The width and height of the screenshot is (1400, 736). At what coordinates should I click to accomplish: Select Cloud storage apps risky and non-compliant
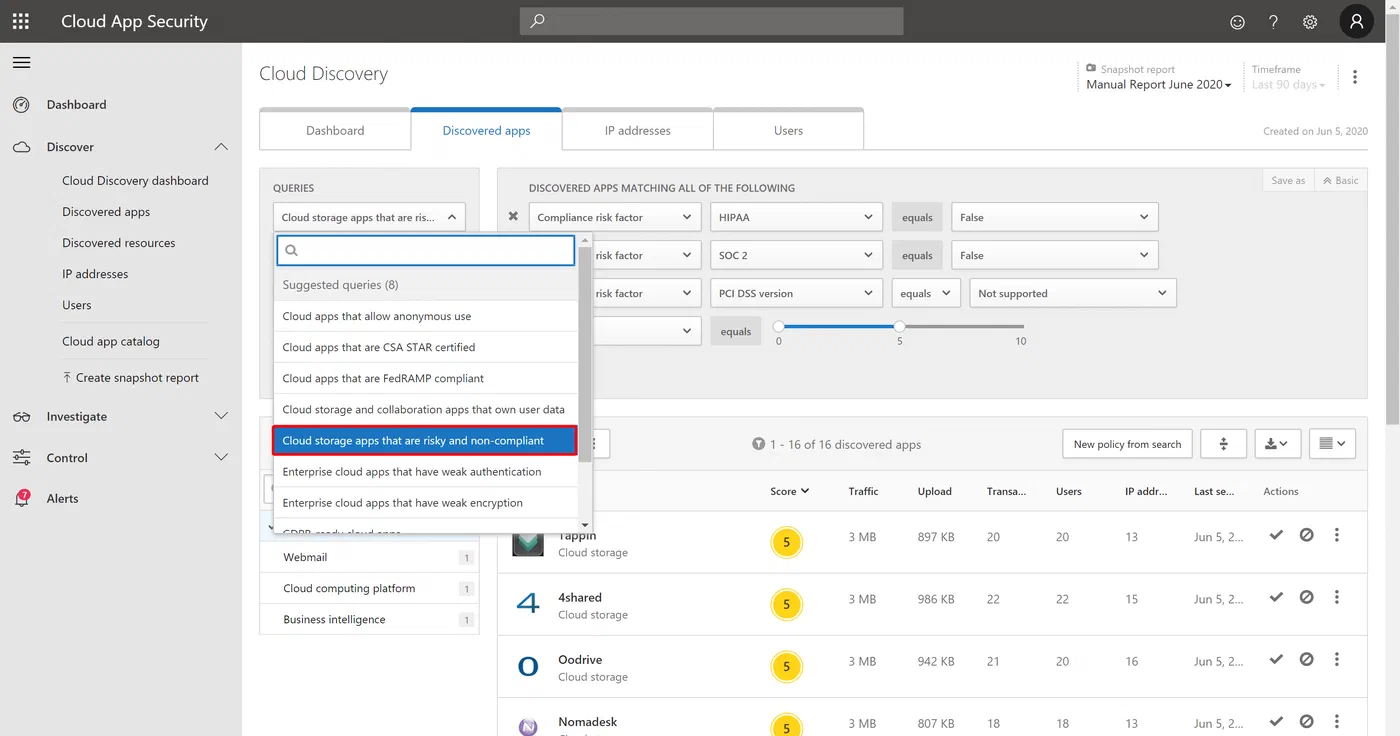pos(426,441)
